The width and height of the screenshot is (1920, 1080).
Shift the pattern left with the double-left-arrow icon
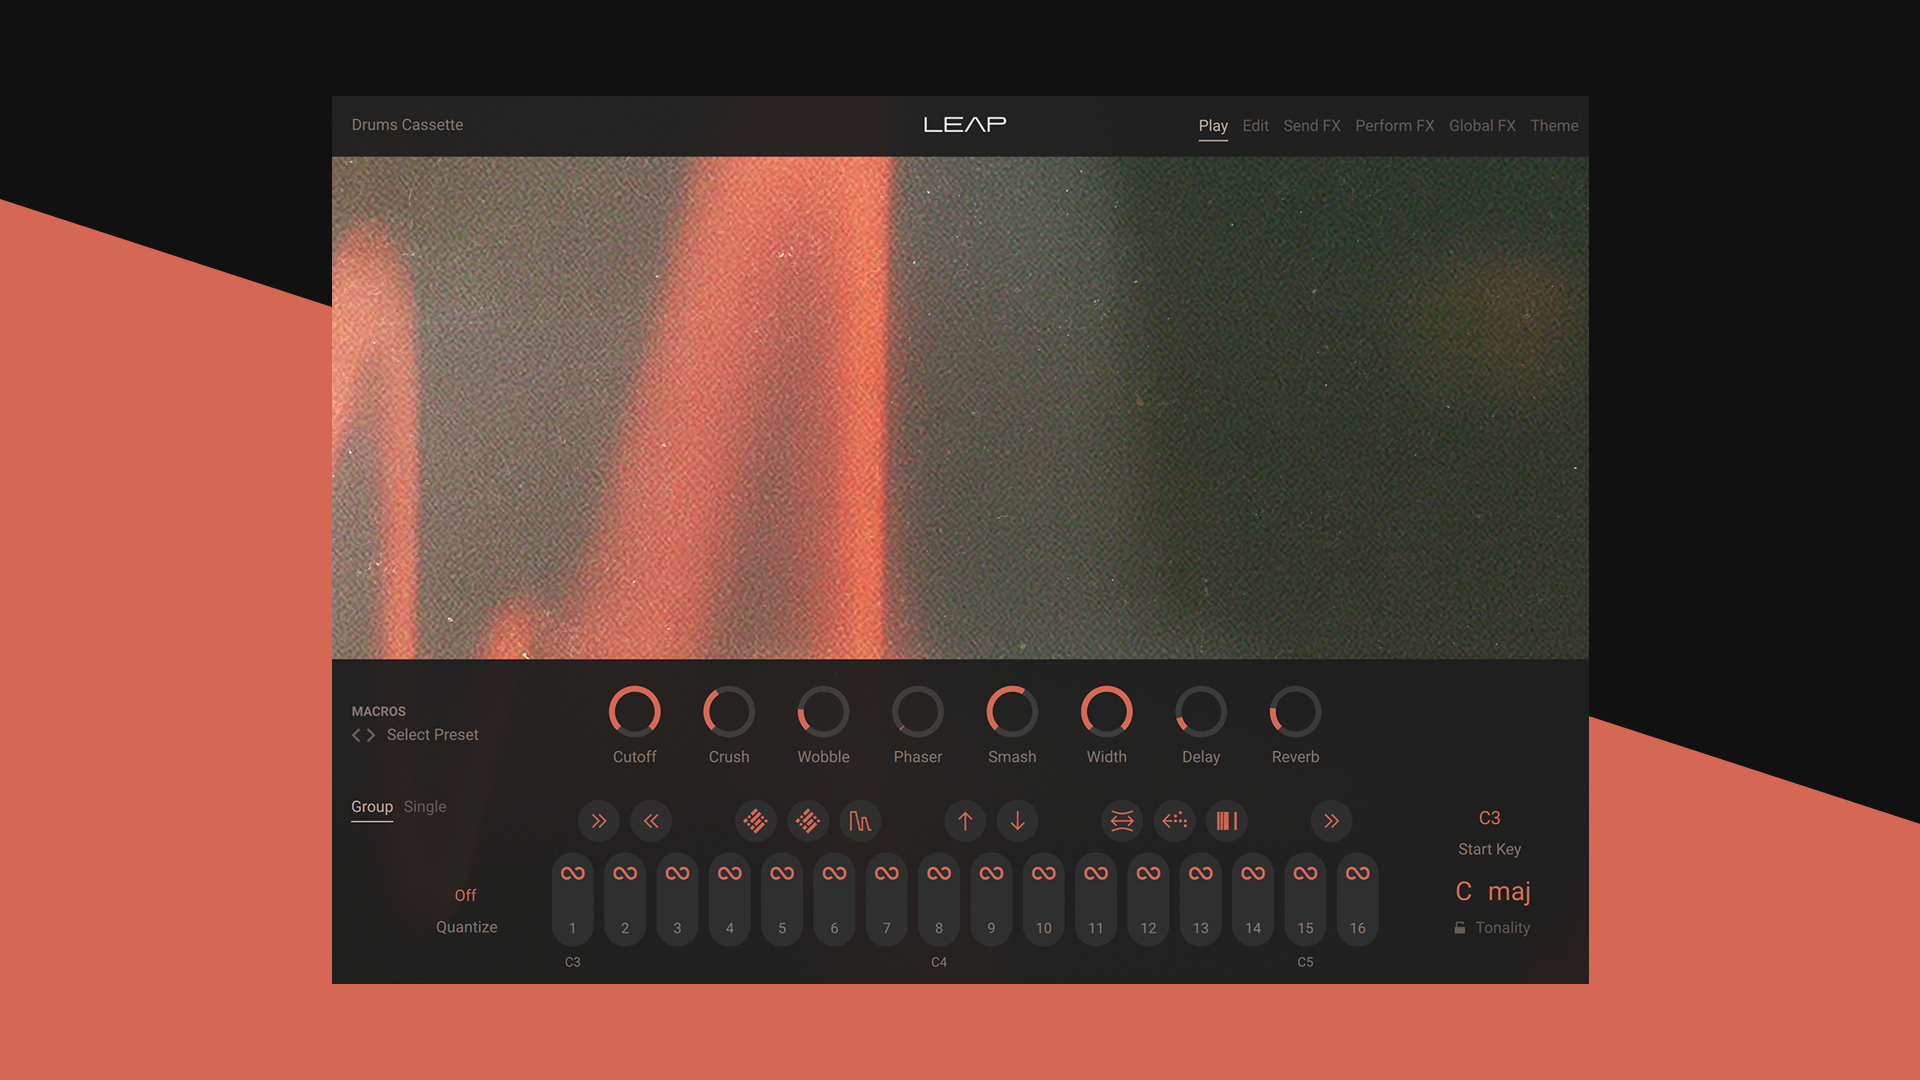click(x=651, y=821)
